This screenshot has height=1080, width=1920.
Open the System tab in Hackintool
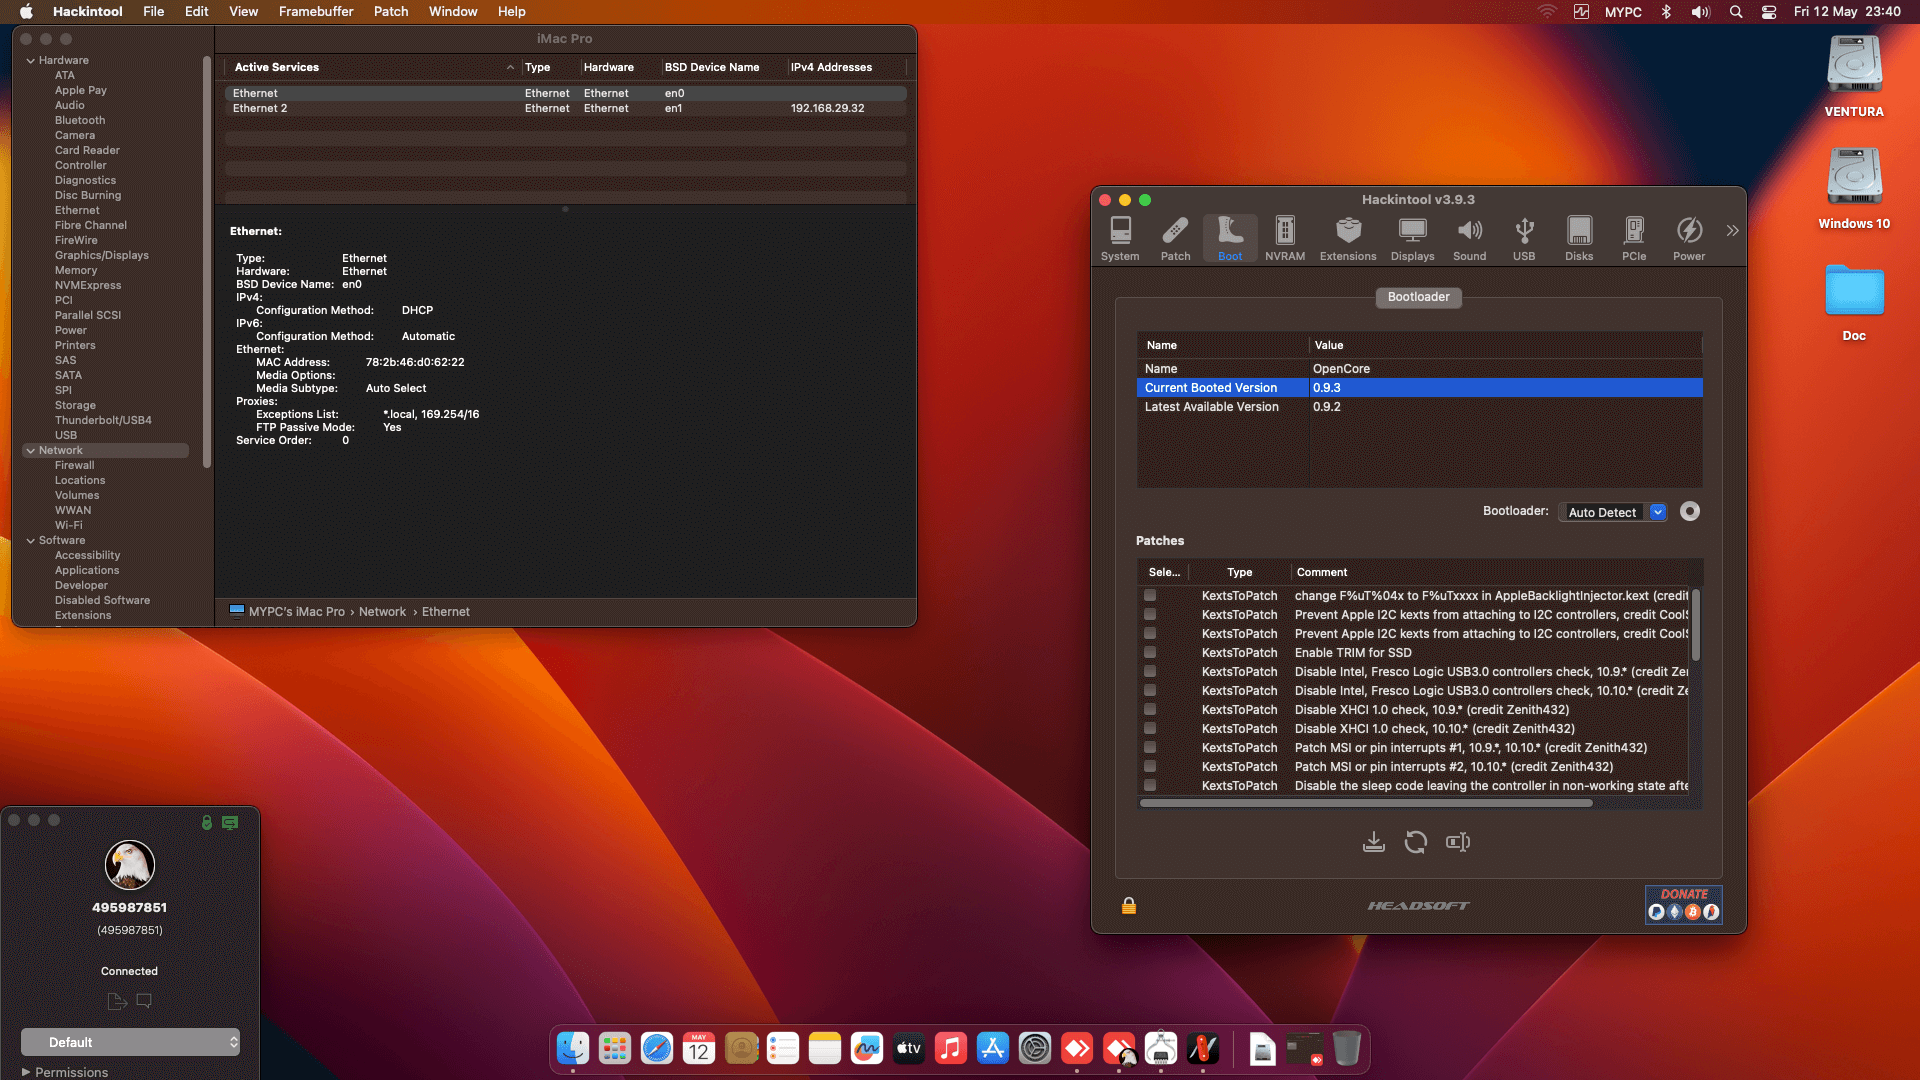[x=1120, y=239]
